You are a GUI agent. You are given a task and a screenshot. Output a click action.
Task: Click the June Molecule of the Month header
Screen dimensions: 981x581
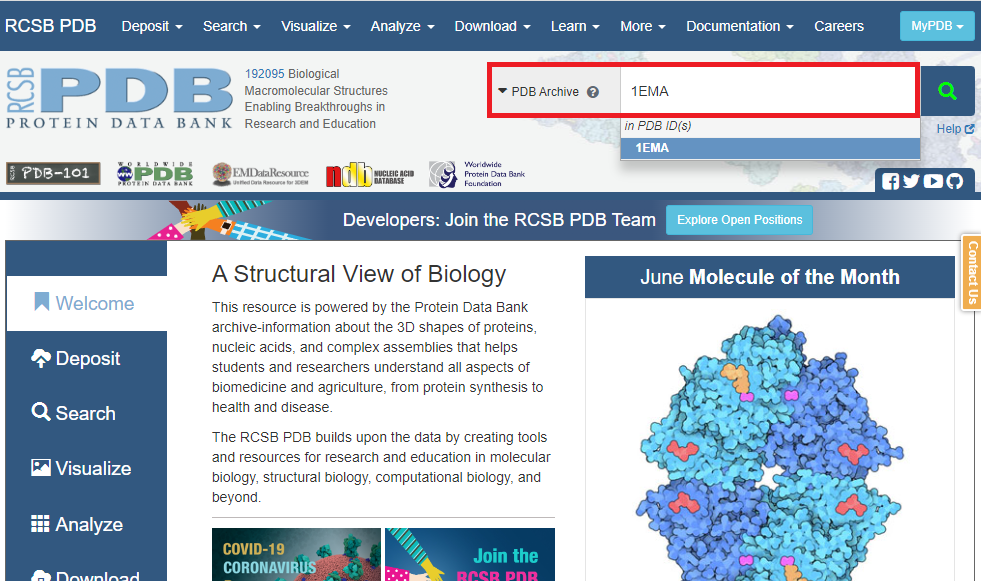pyautogui.click(x=770, y=277)
